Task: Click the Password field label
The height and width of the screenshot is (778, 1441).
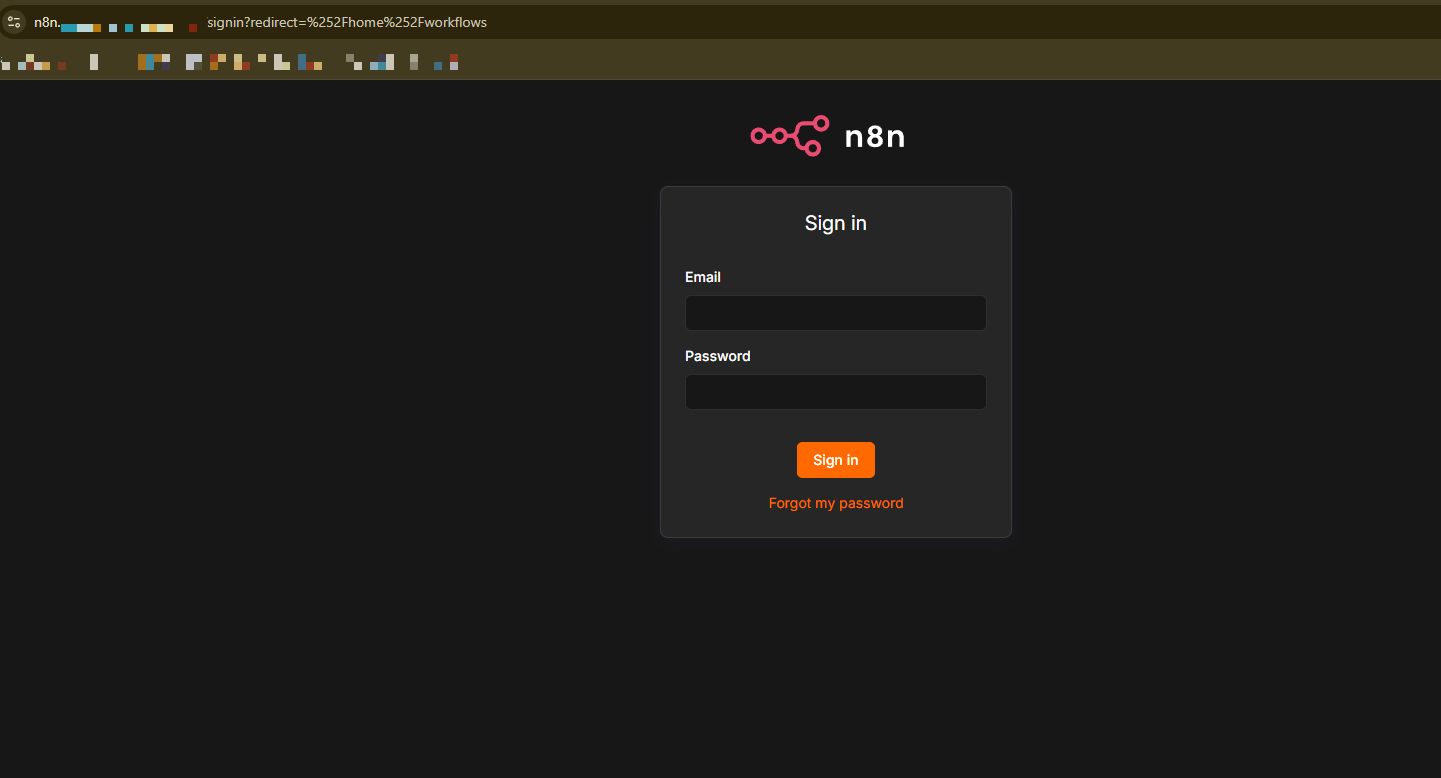Action: click(718, 356)
